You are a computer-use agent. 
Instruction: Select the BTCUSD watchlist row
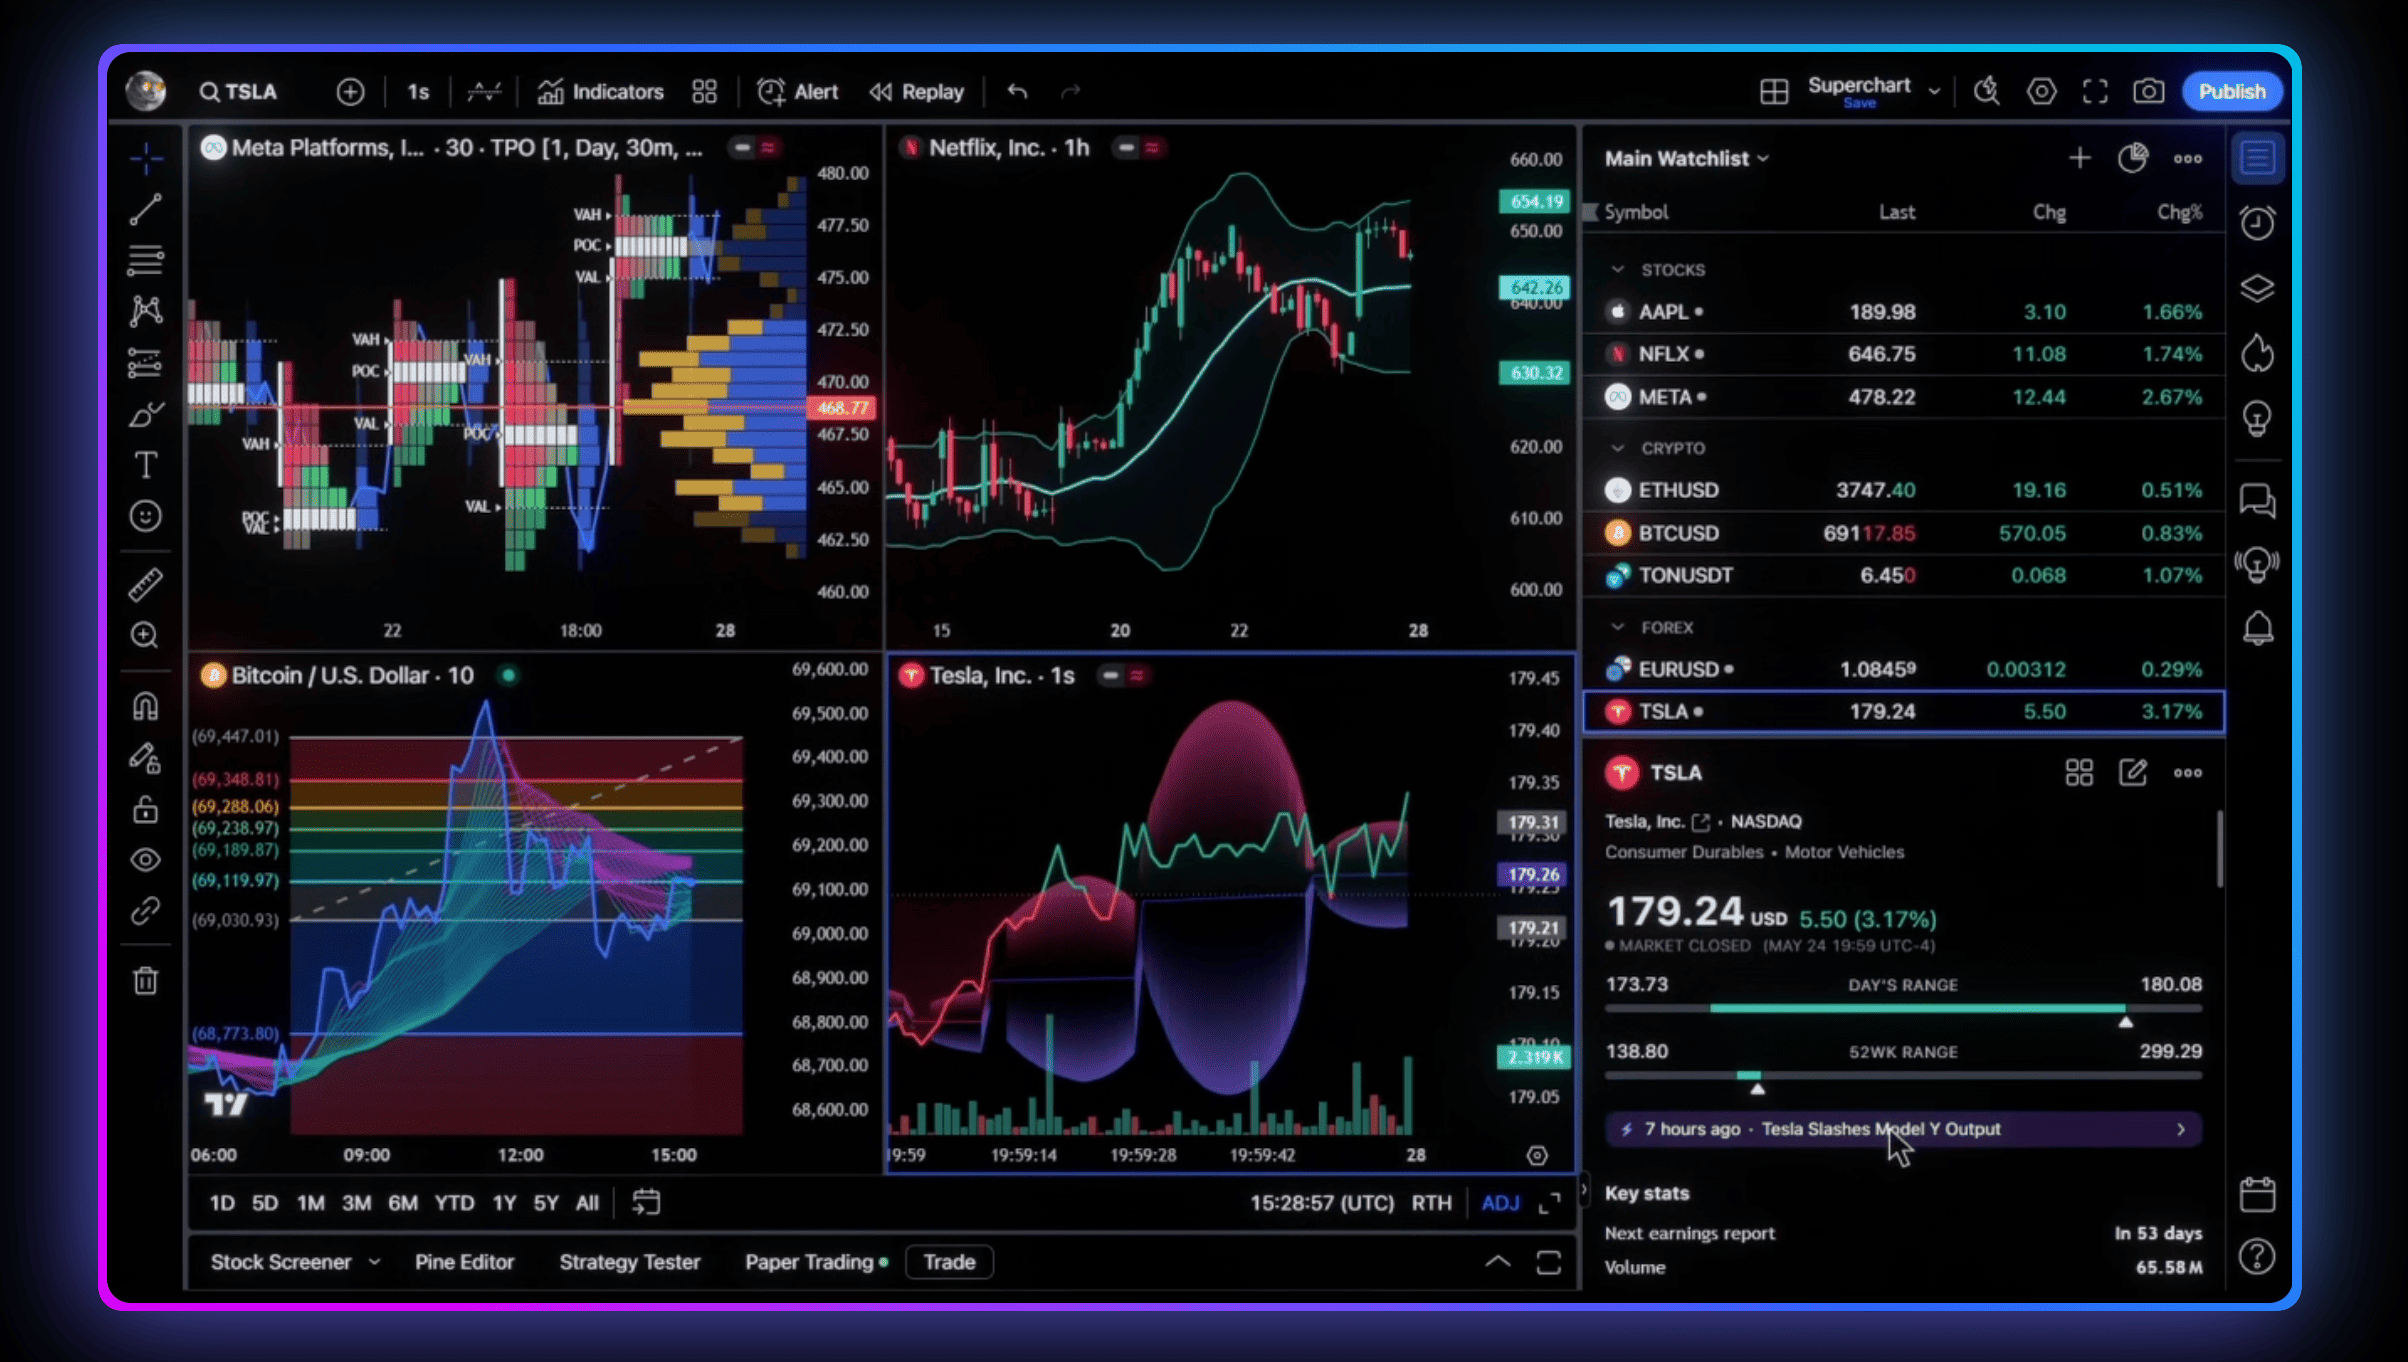point(1903,533)
